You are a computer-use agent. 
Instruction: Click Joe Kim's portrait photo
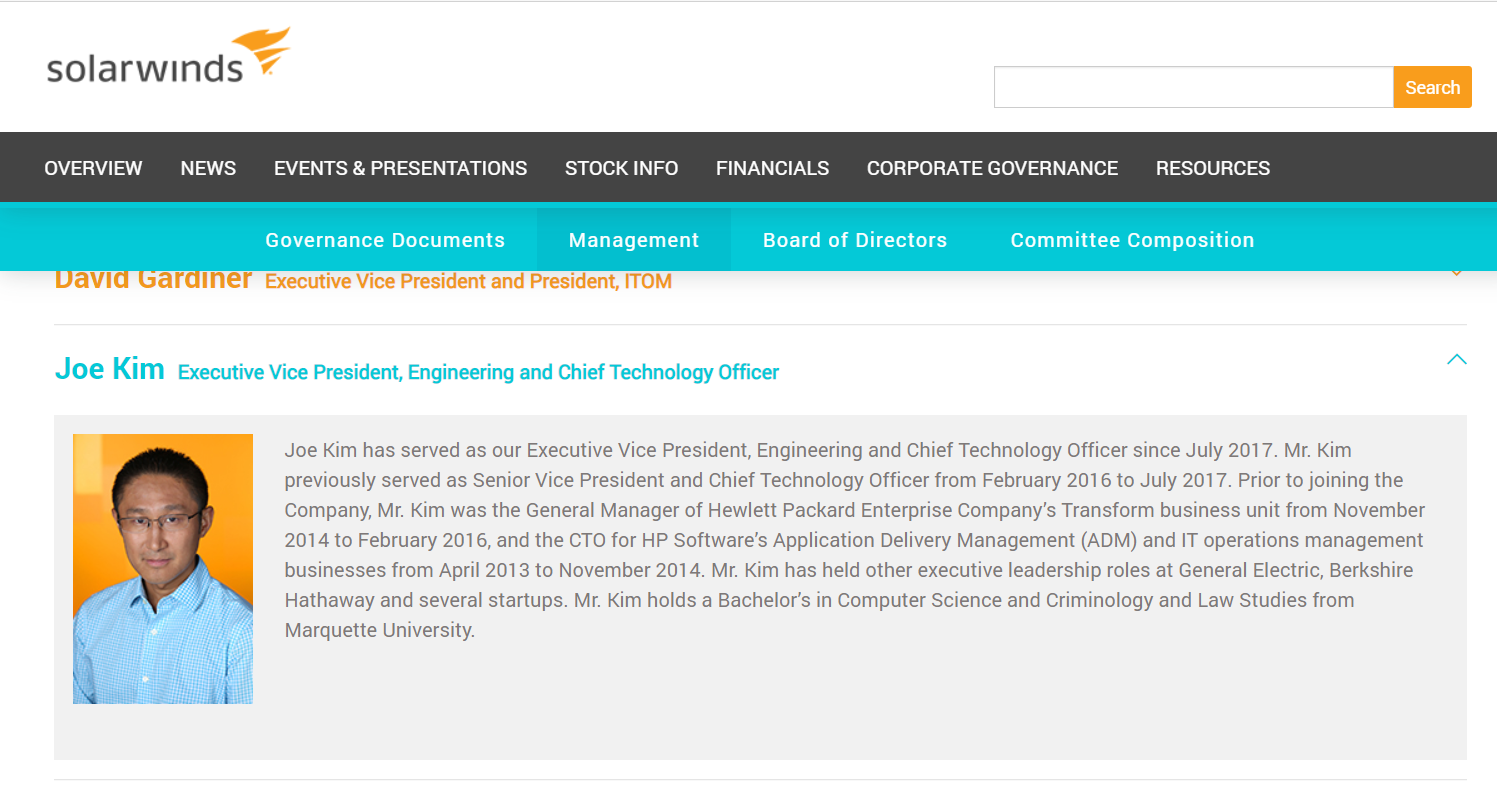[x=163, y=569]
